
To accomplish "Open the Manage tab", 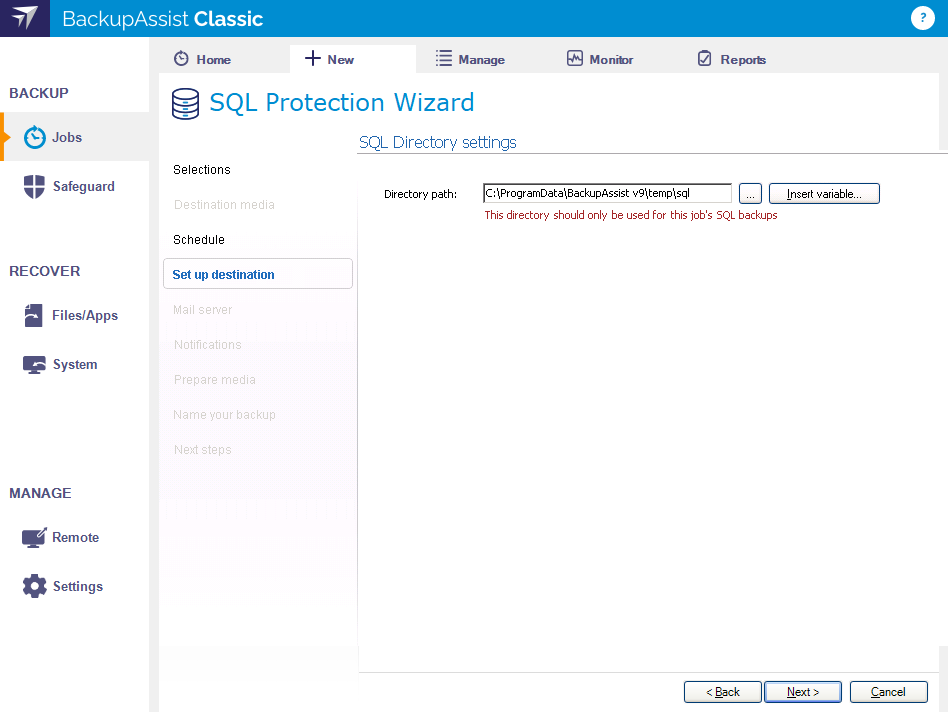I will (481, 59).
